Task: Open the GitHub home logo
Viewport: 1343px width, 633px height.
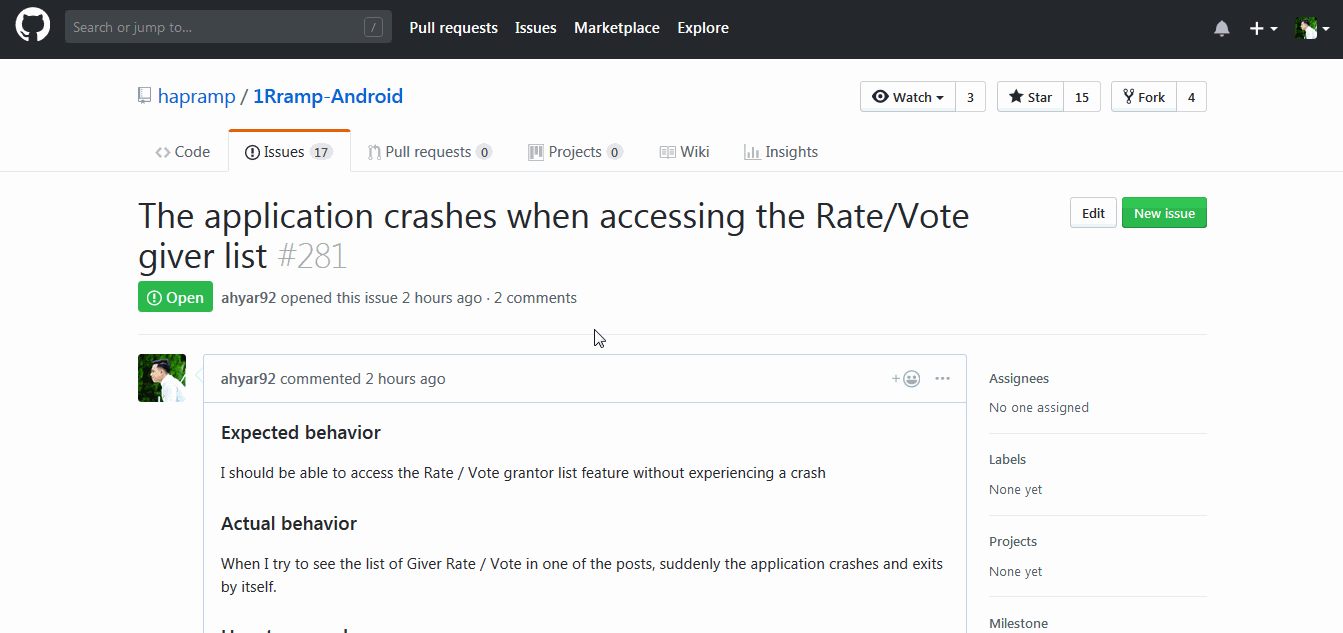Action: coord(32,27)
